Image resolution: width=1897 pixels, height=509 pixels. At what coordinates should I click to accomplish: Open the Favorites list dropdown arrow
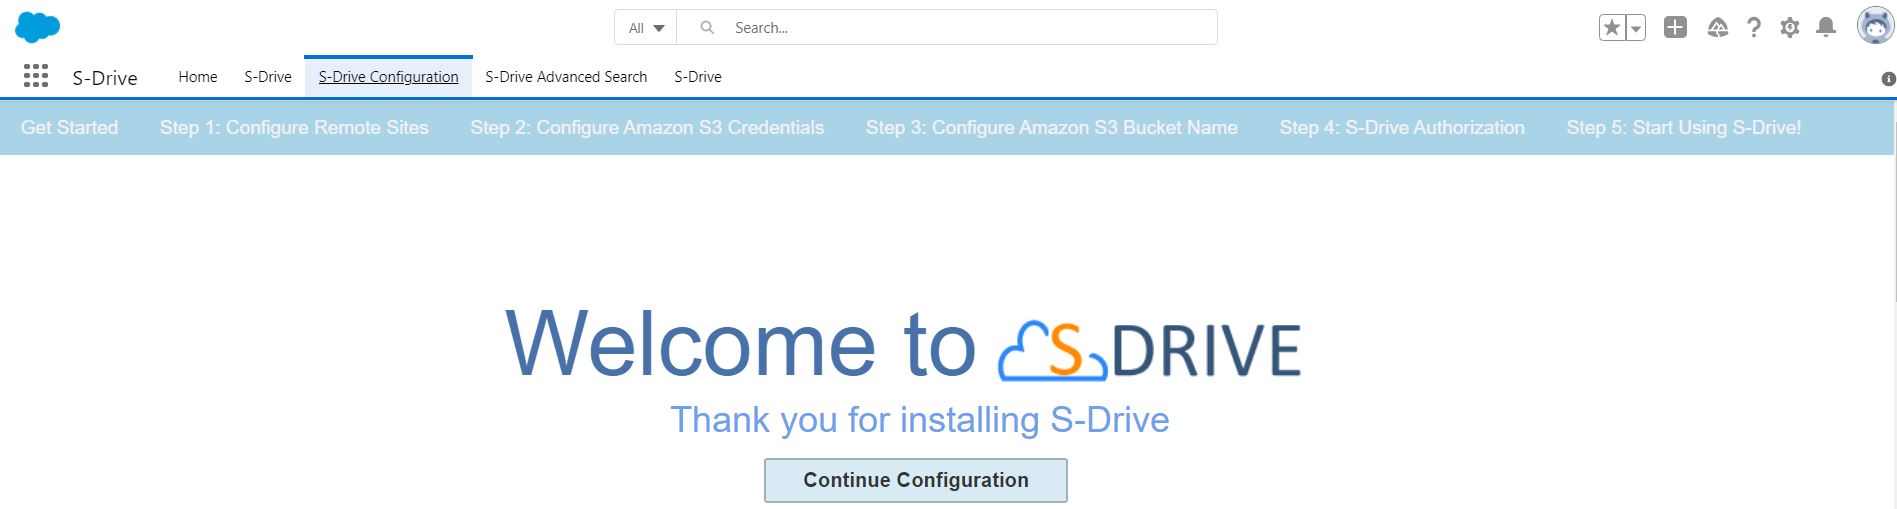[1636, 28]
